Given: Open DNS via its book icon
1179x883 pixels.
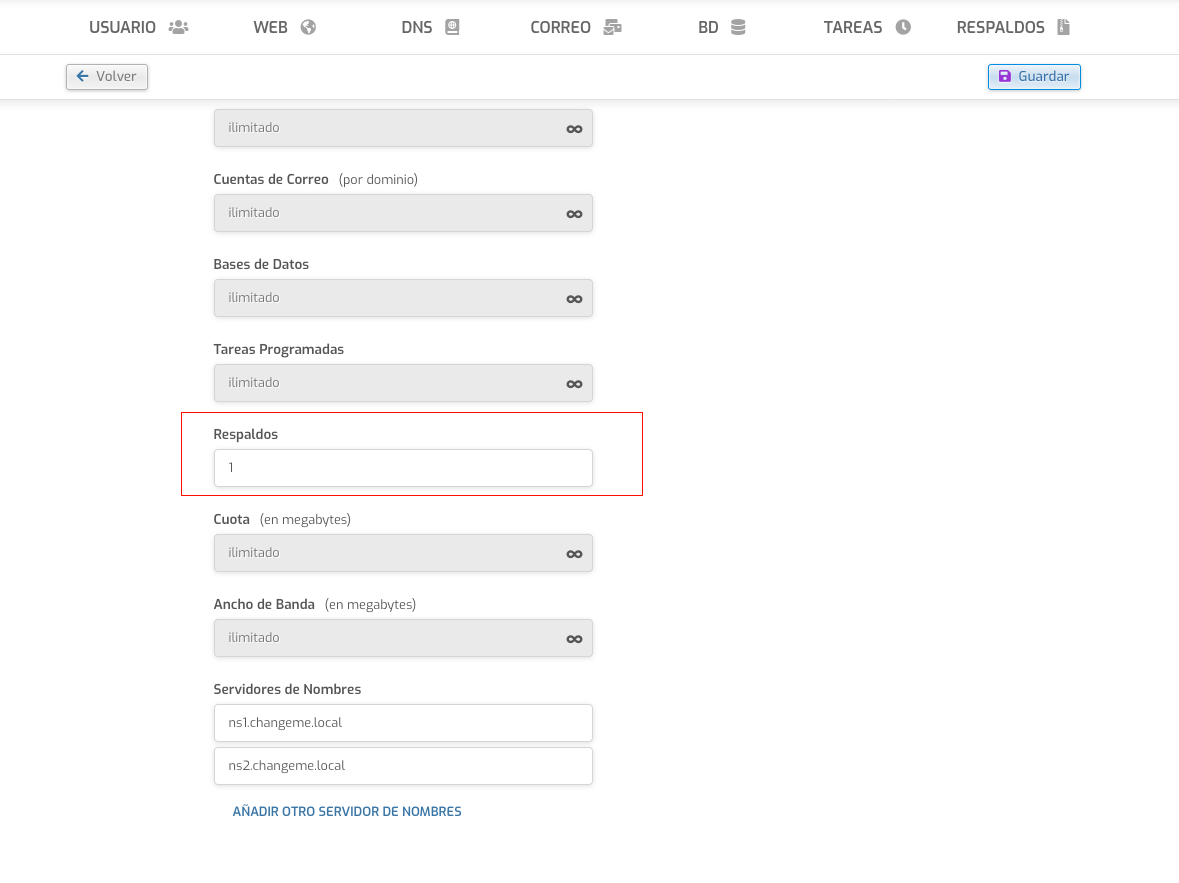Looking at the screenshot, I should click(452, 27).
